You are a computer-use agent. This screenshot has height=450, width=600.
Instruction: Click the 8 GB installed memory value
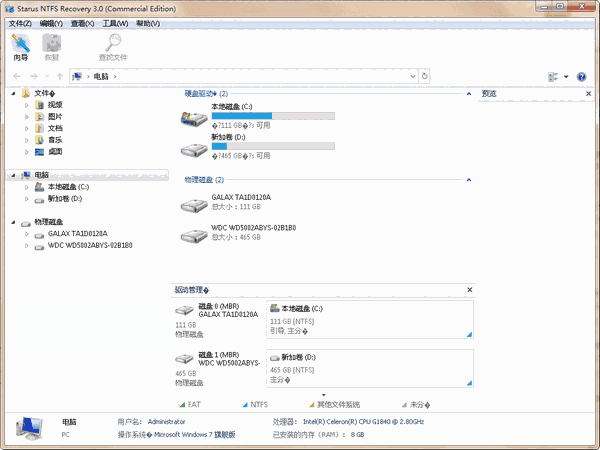tap(357, 435)
